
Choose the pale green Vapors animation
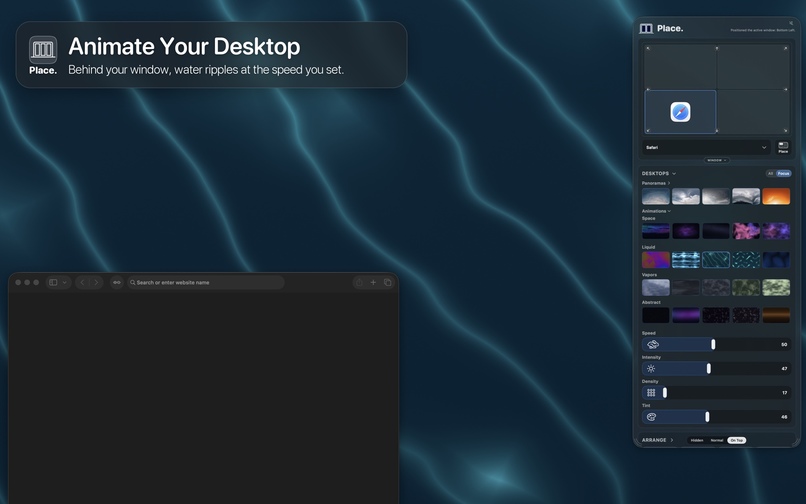point(776,287)
